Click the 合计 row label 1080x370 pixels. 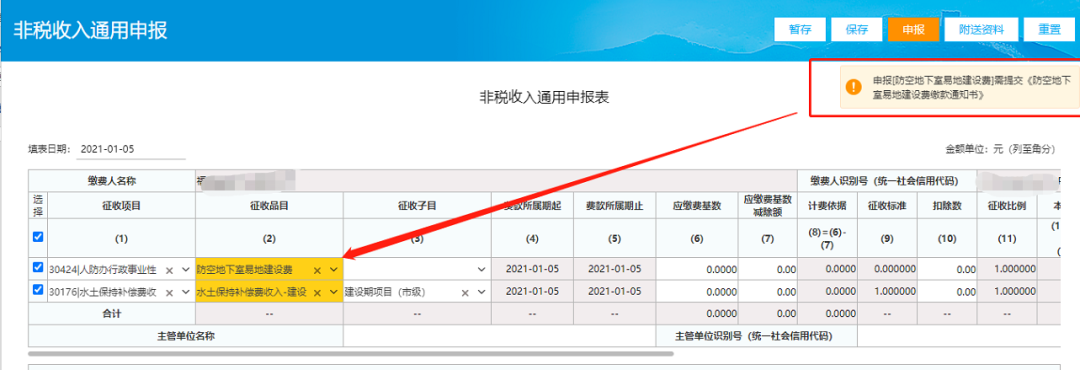tap(112, 314)
